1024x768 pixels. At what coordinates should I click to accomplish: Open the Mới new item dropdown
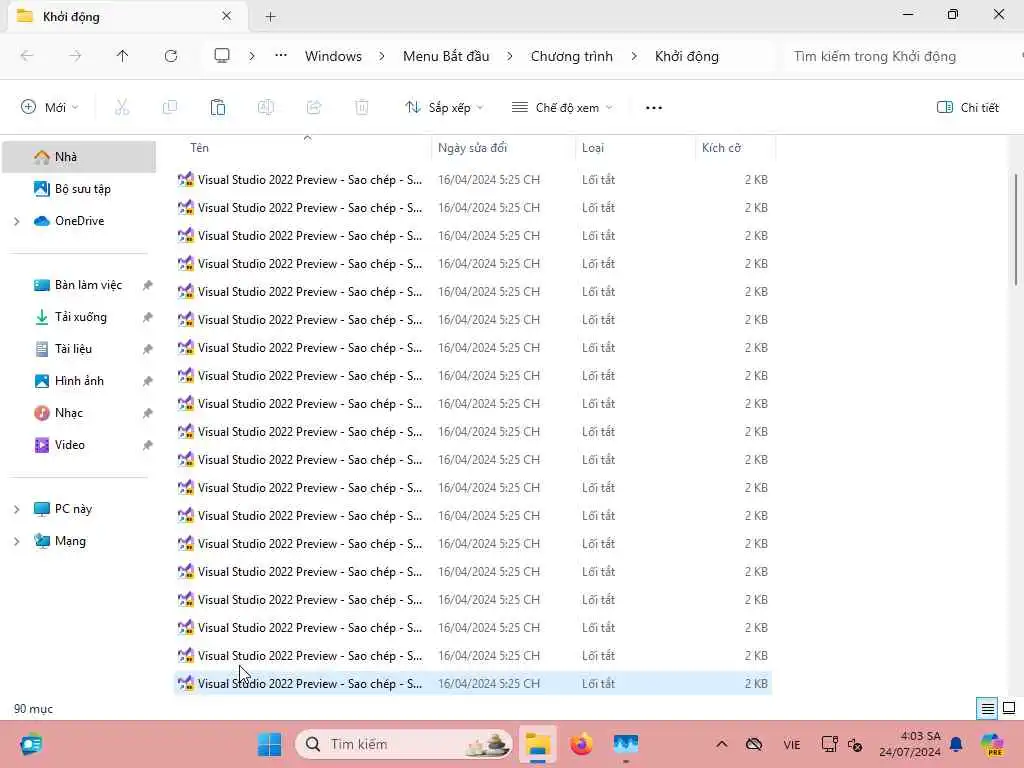[x=50, y=107]
